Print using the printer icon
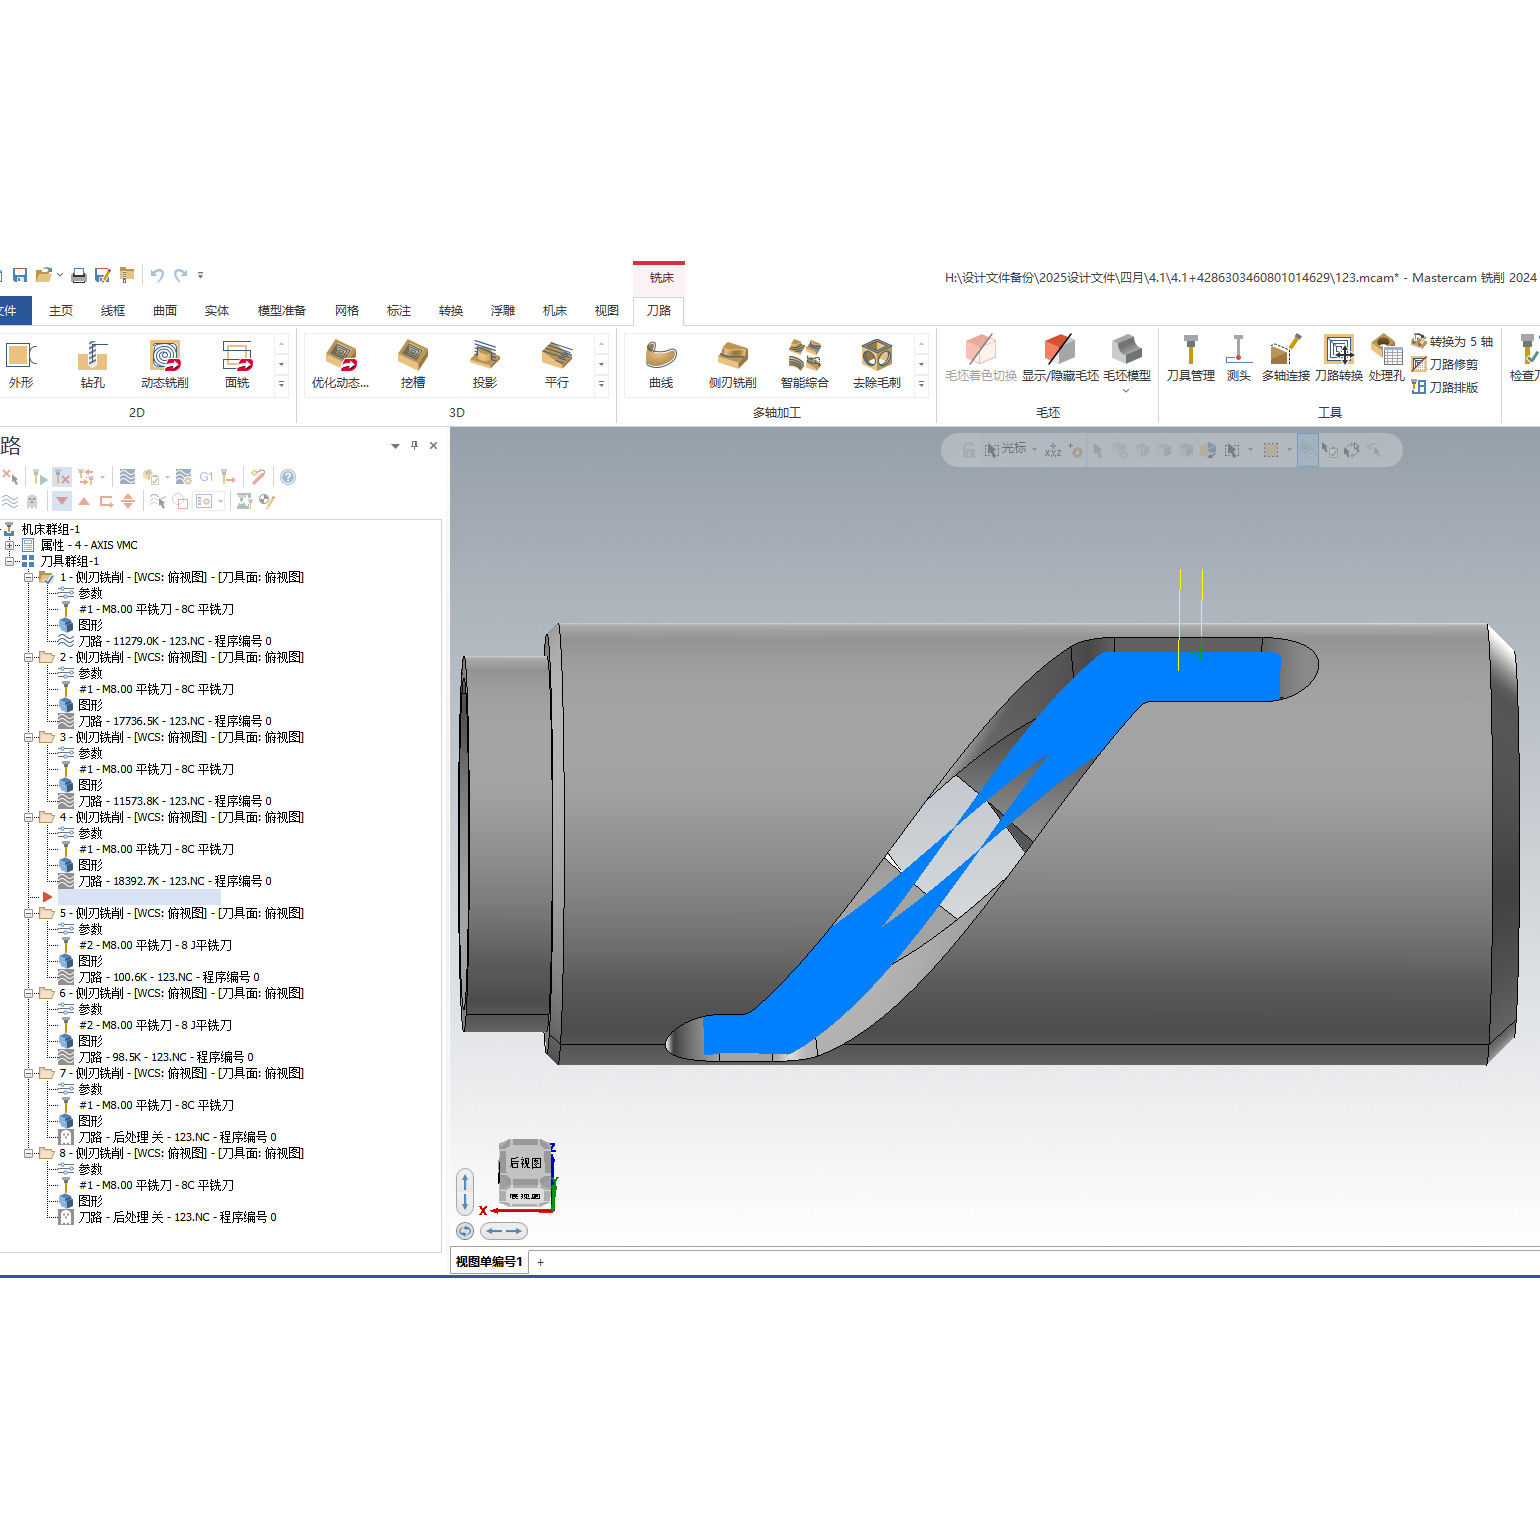The width and height of the screenshot is (1540, 1540). pyautogui.click(x=78, y=275)
